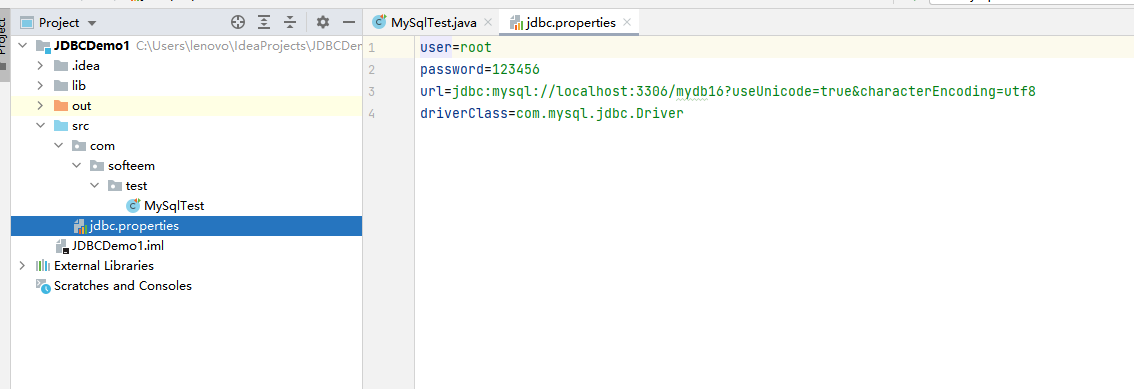The image size is (1134, 389).
Task: Expand External Libraries node
Action: [23, 265]
